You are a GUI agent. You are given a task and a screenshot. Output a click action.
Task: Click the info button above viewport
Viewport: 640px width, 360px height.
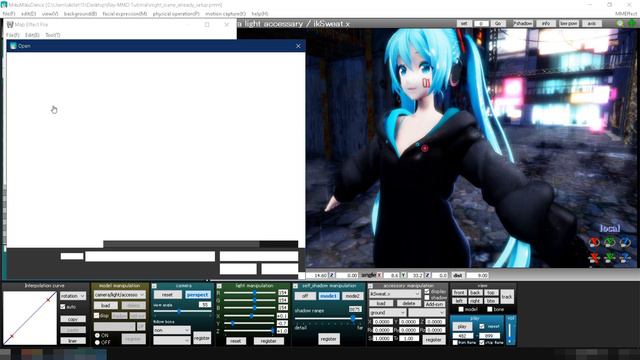pyautogui.click(x=546, y=24)
